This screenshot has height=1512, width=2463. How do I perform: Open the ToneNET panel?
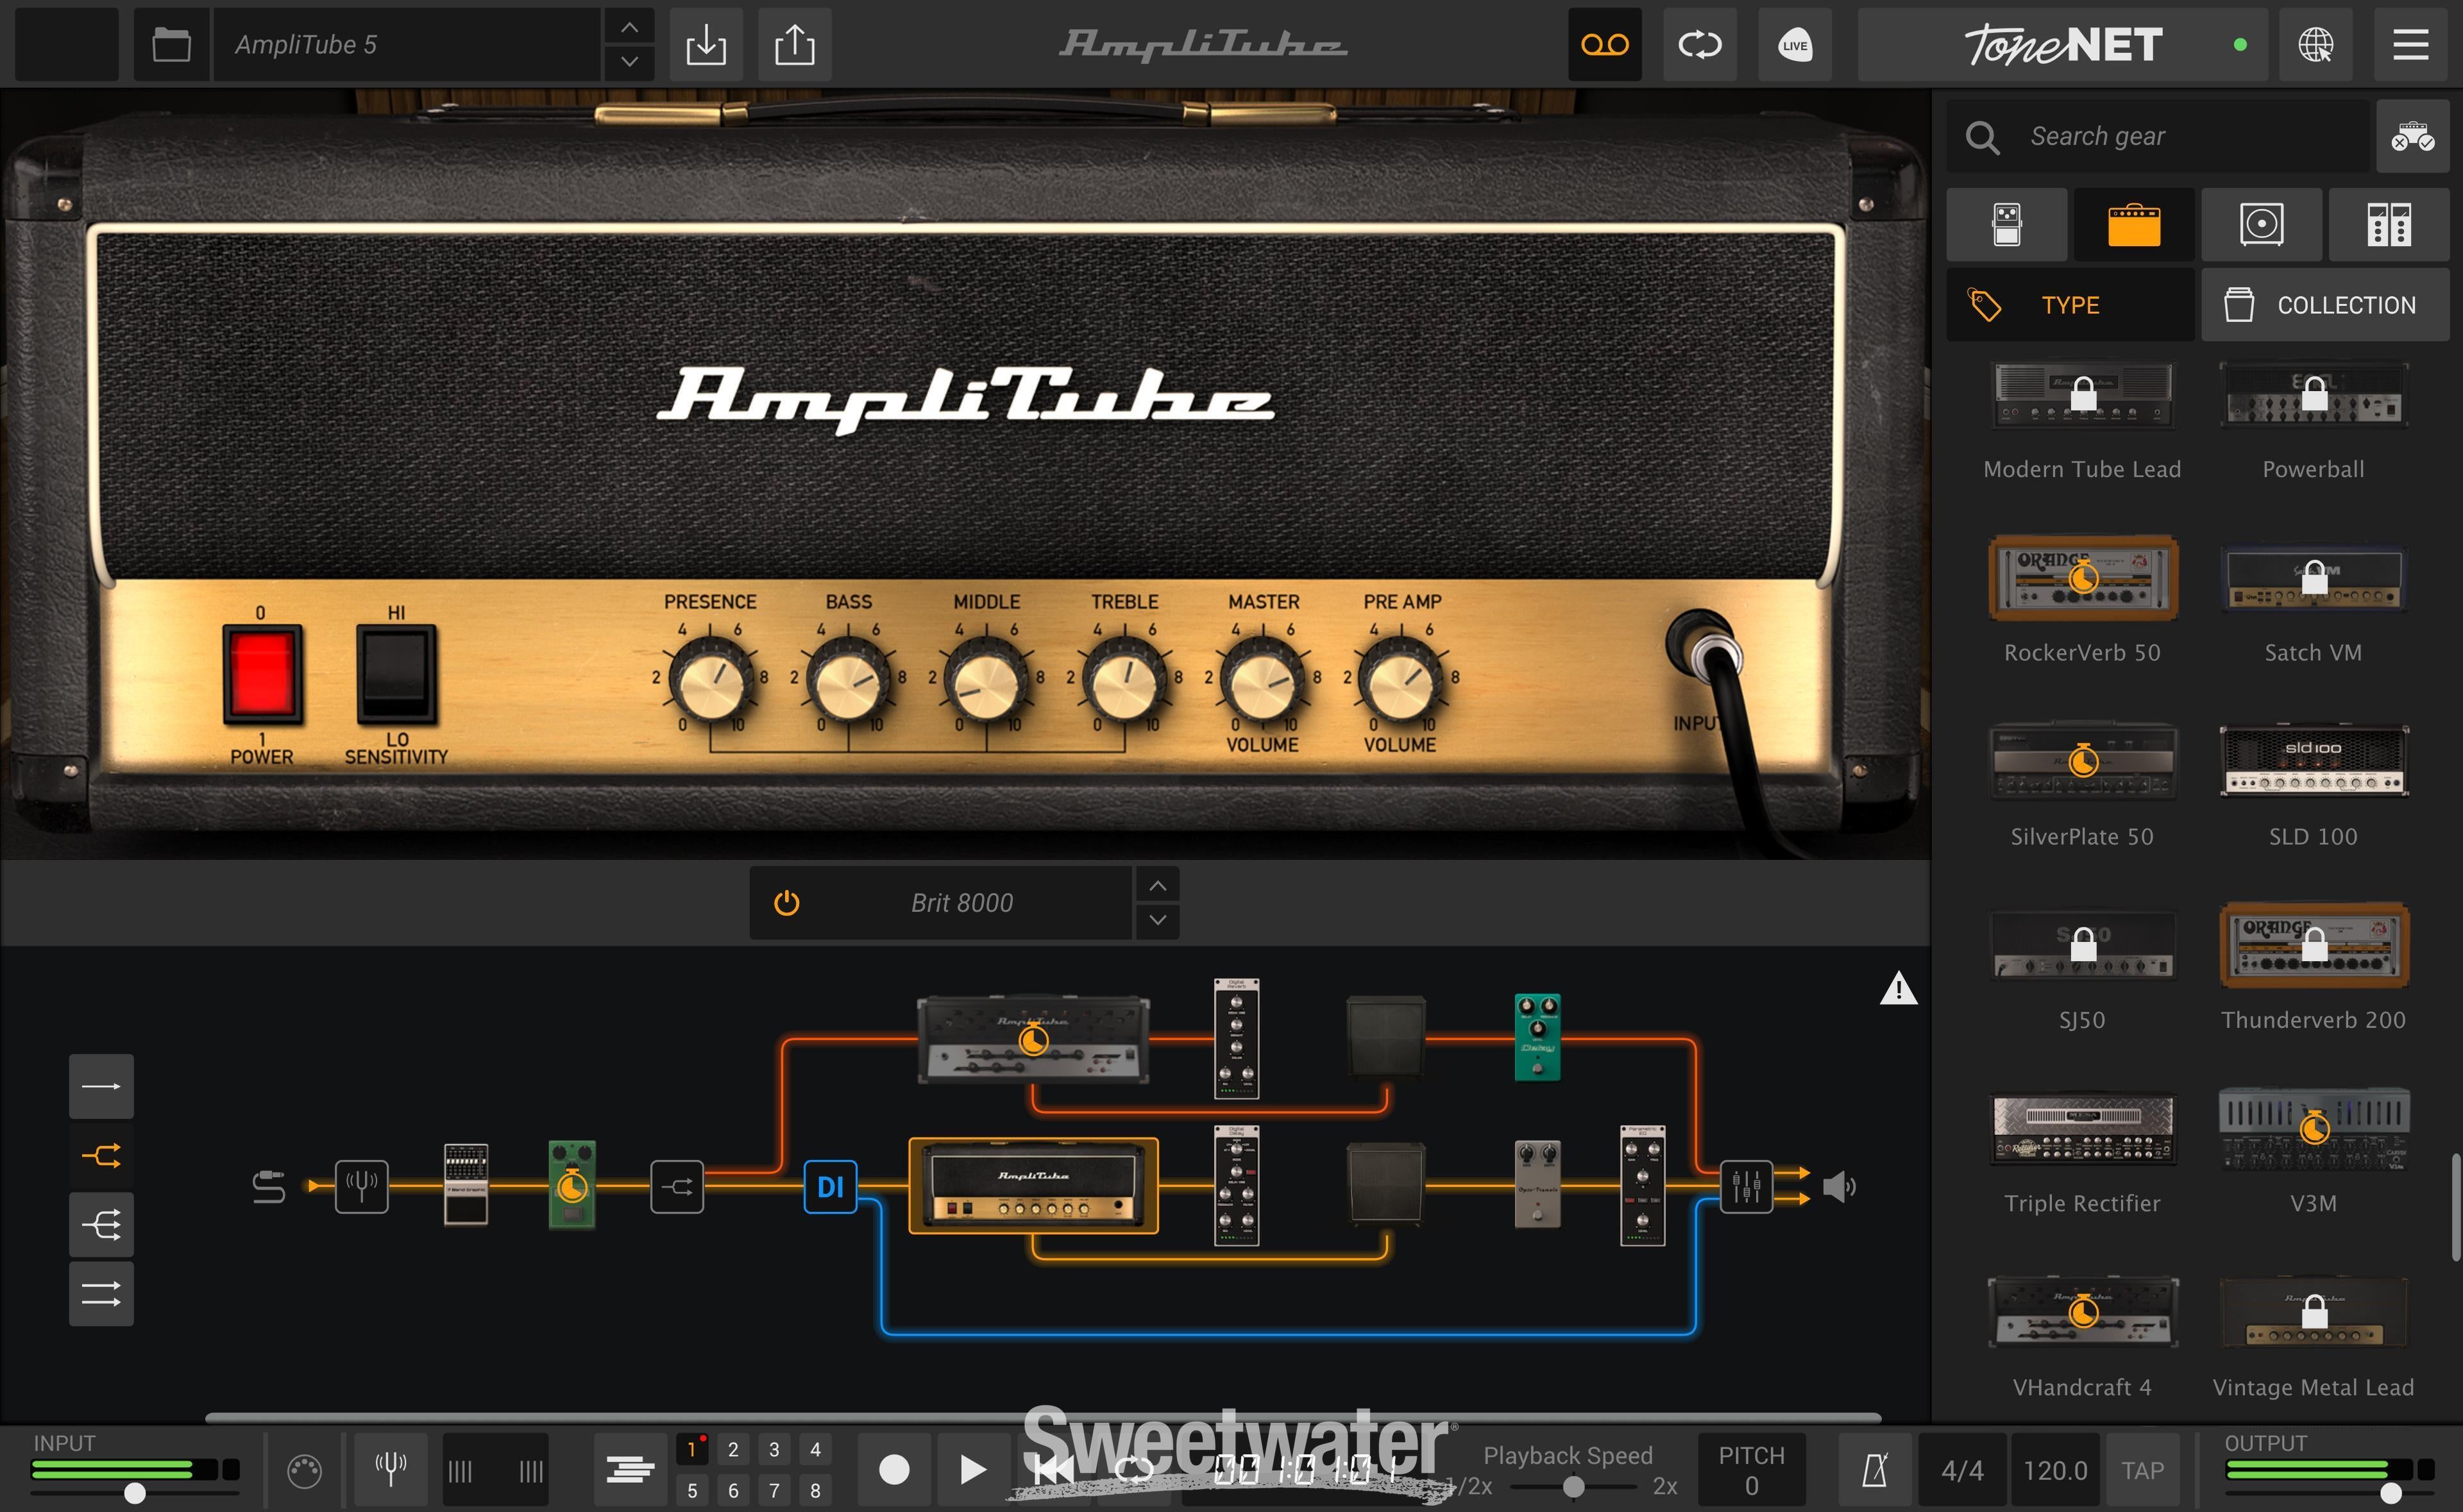(x=2062, y=44)
